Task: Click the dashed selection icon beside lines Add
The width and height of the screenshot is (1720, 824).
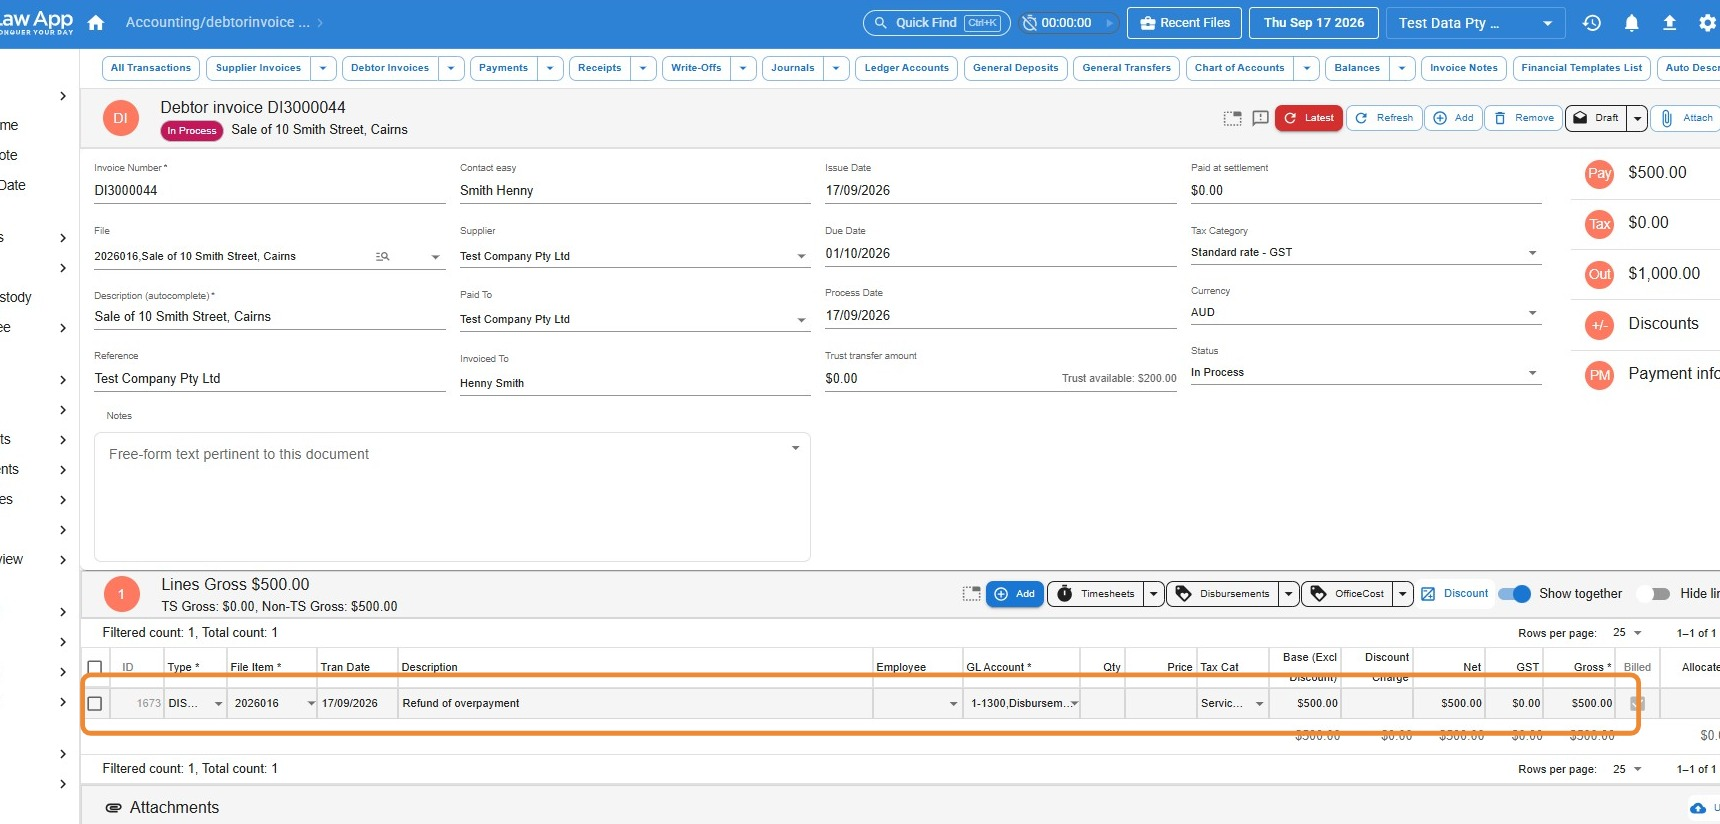Action: [971, 594]
